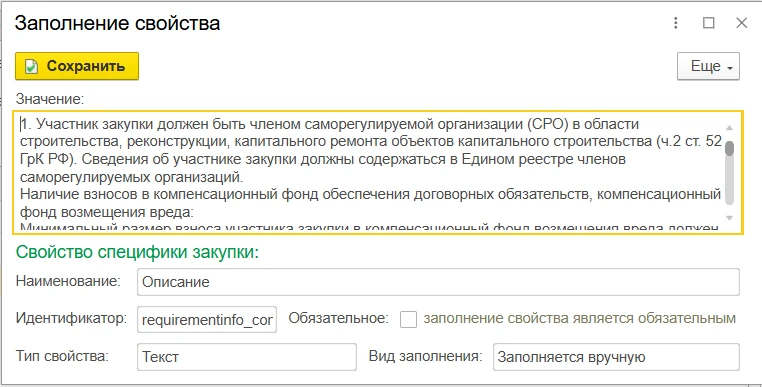Click the Сохранить button
Screen dimensions: 762x387
point(77,66)
